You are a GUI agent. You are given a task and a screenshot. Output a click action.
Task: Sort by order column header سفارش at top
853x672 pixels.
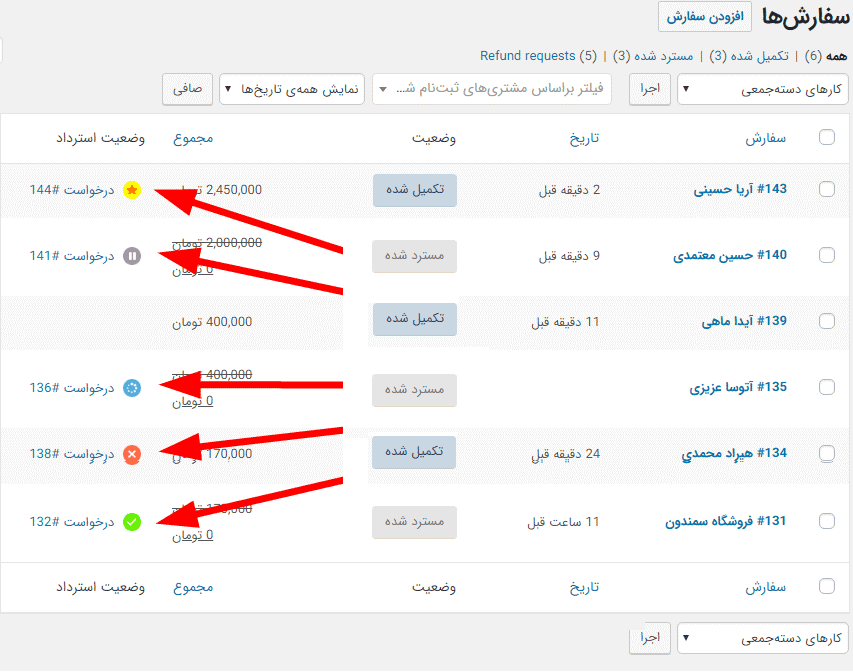(x=765, y=138)
